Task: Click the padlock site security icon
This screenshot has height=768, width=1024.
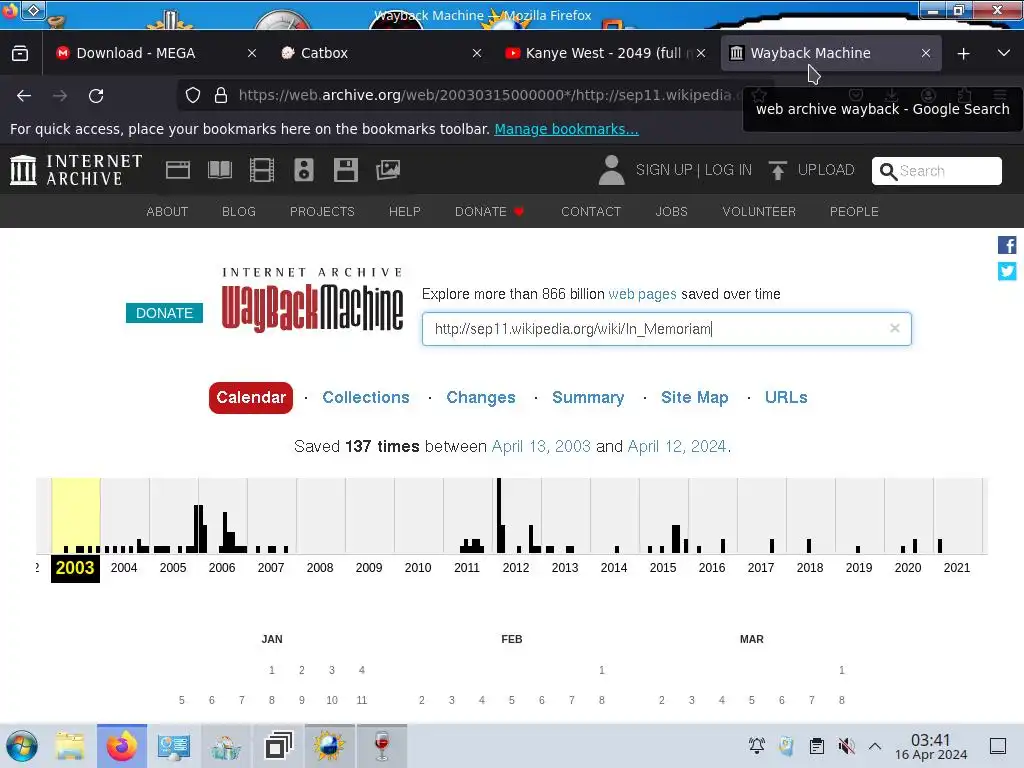Action: 221,95
